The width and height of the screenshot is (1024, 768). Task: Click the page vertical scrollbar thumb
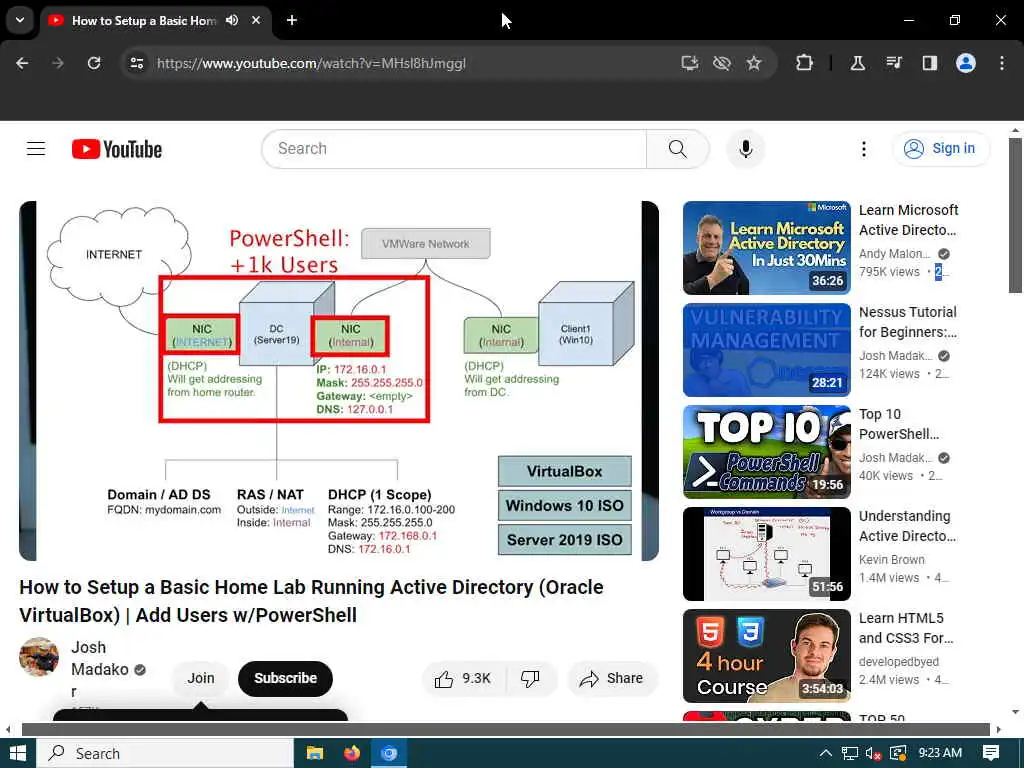pos(1015,216)
